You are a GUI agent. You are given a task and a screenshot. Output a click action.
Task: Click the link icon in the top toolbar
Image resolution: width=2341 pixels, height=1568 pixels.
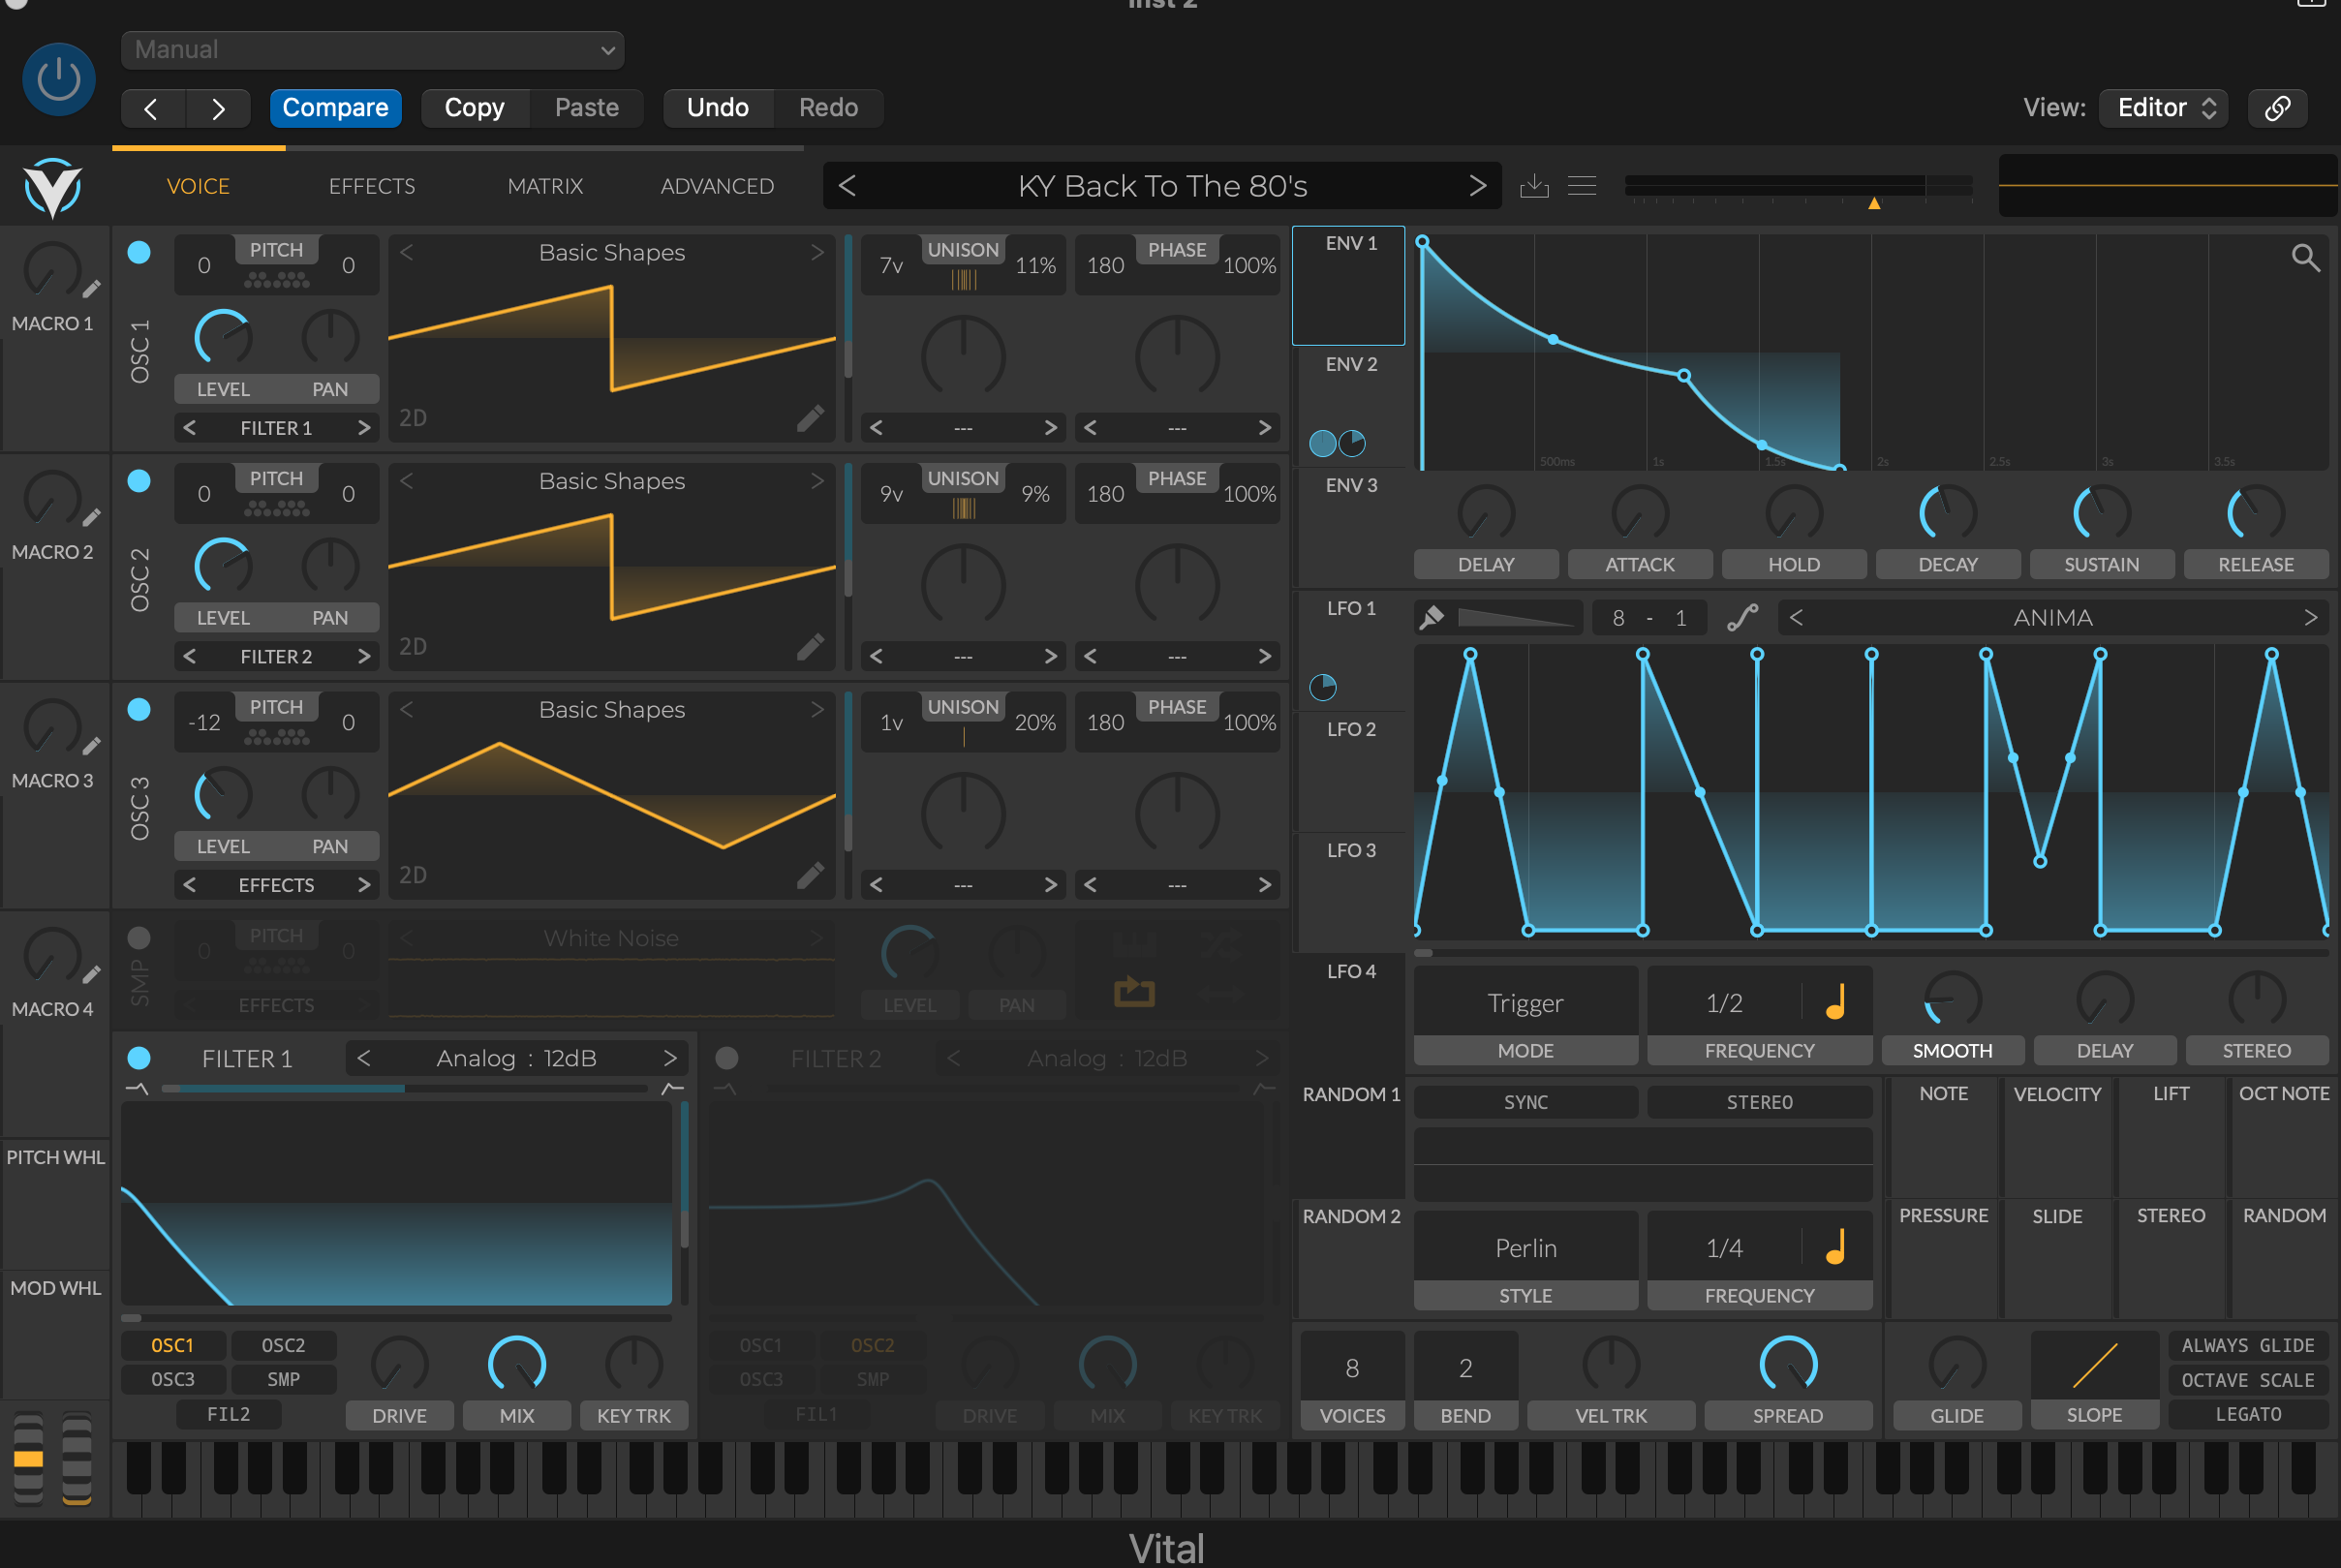pyautogui.click(x=2278, y=108)
